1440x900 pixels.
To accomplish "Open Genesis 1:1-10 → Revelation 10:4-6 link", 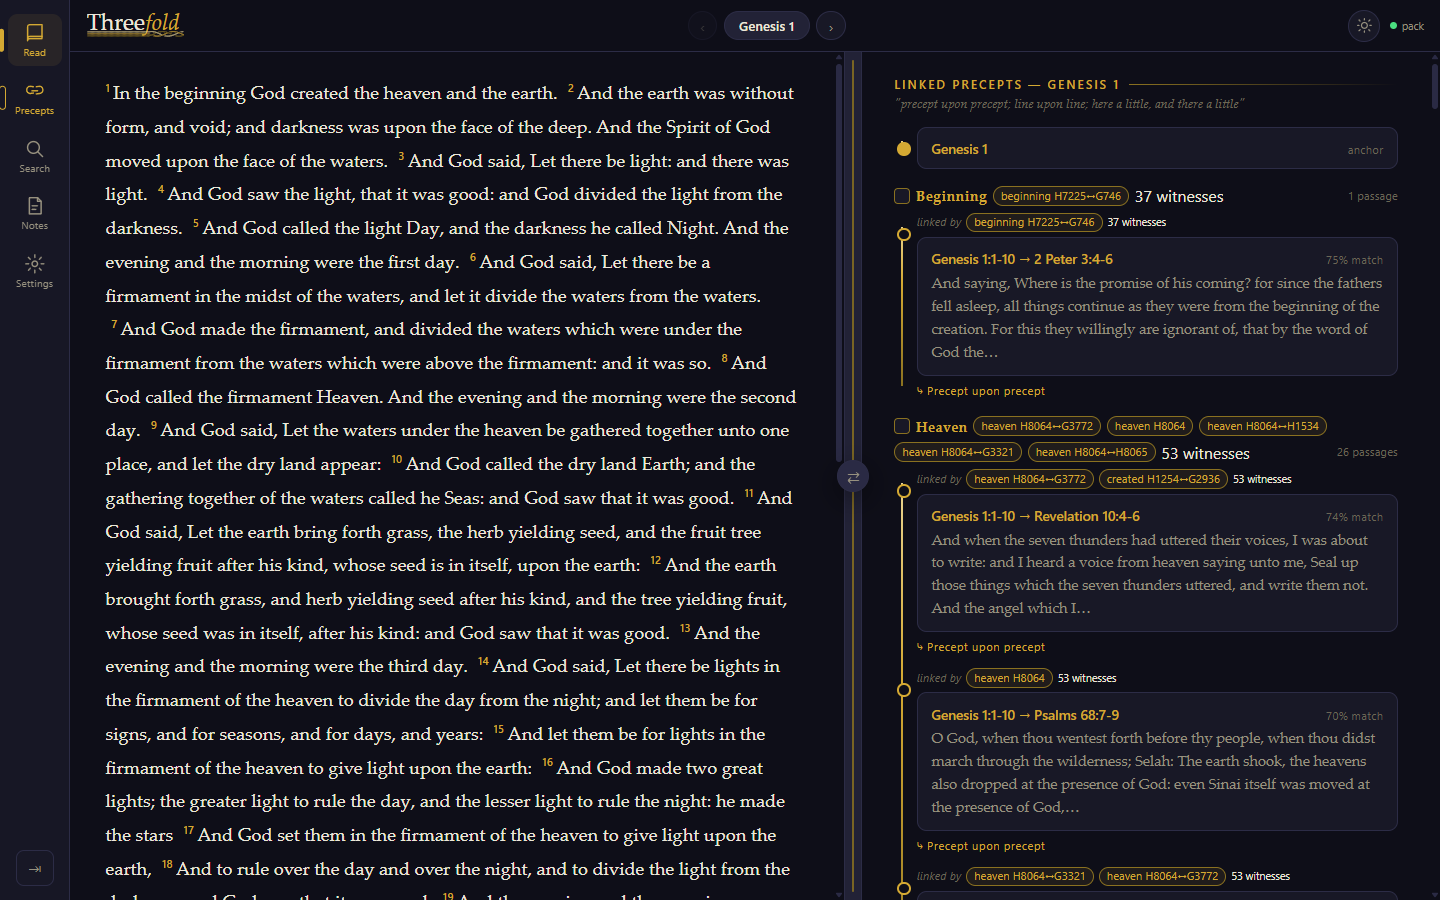I will (x=1035, y=516).
